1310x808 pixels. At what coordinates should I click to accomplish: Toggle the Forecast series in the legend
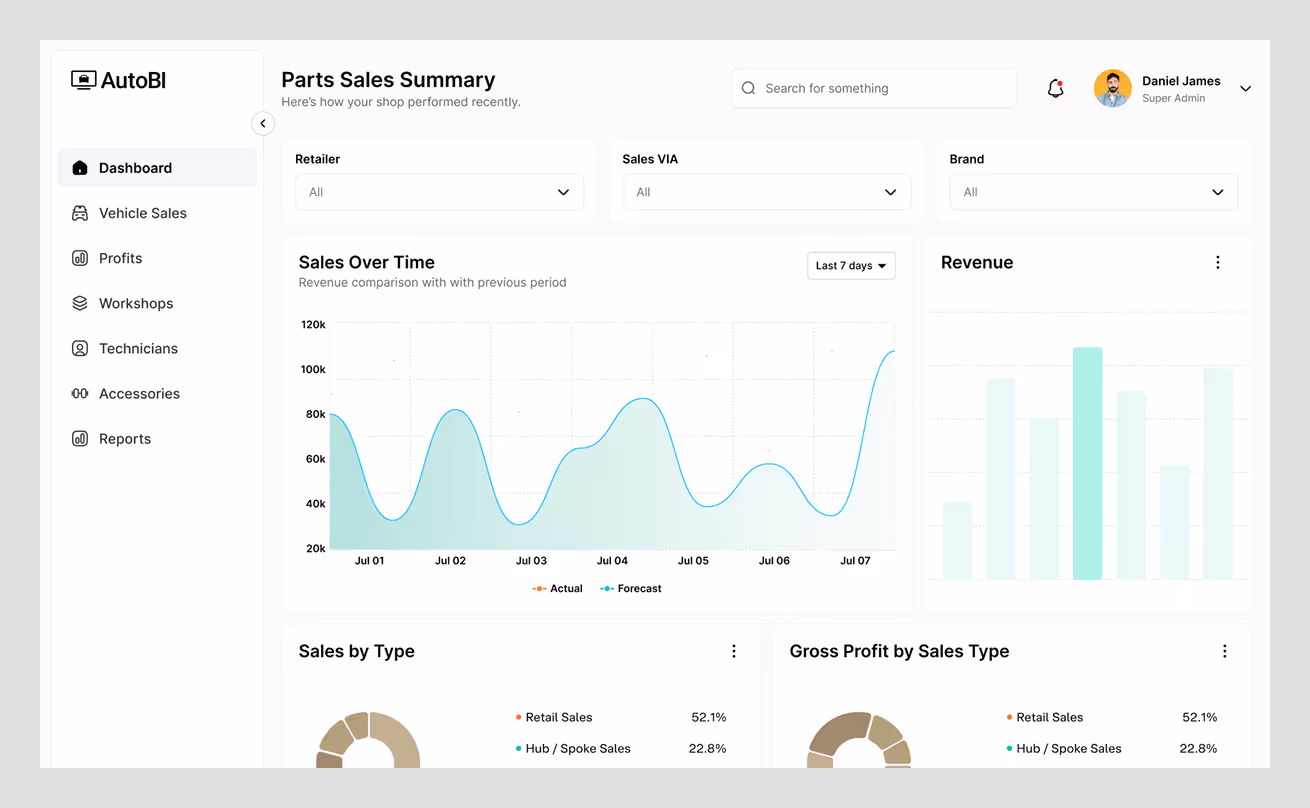630,588
